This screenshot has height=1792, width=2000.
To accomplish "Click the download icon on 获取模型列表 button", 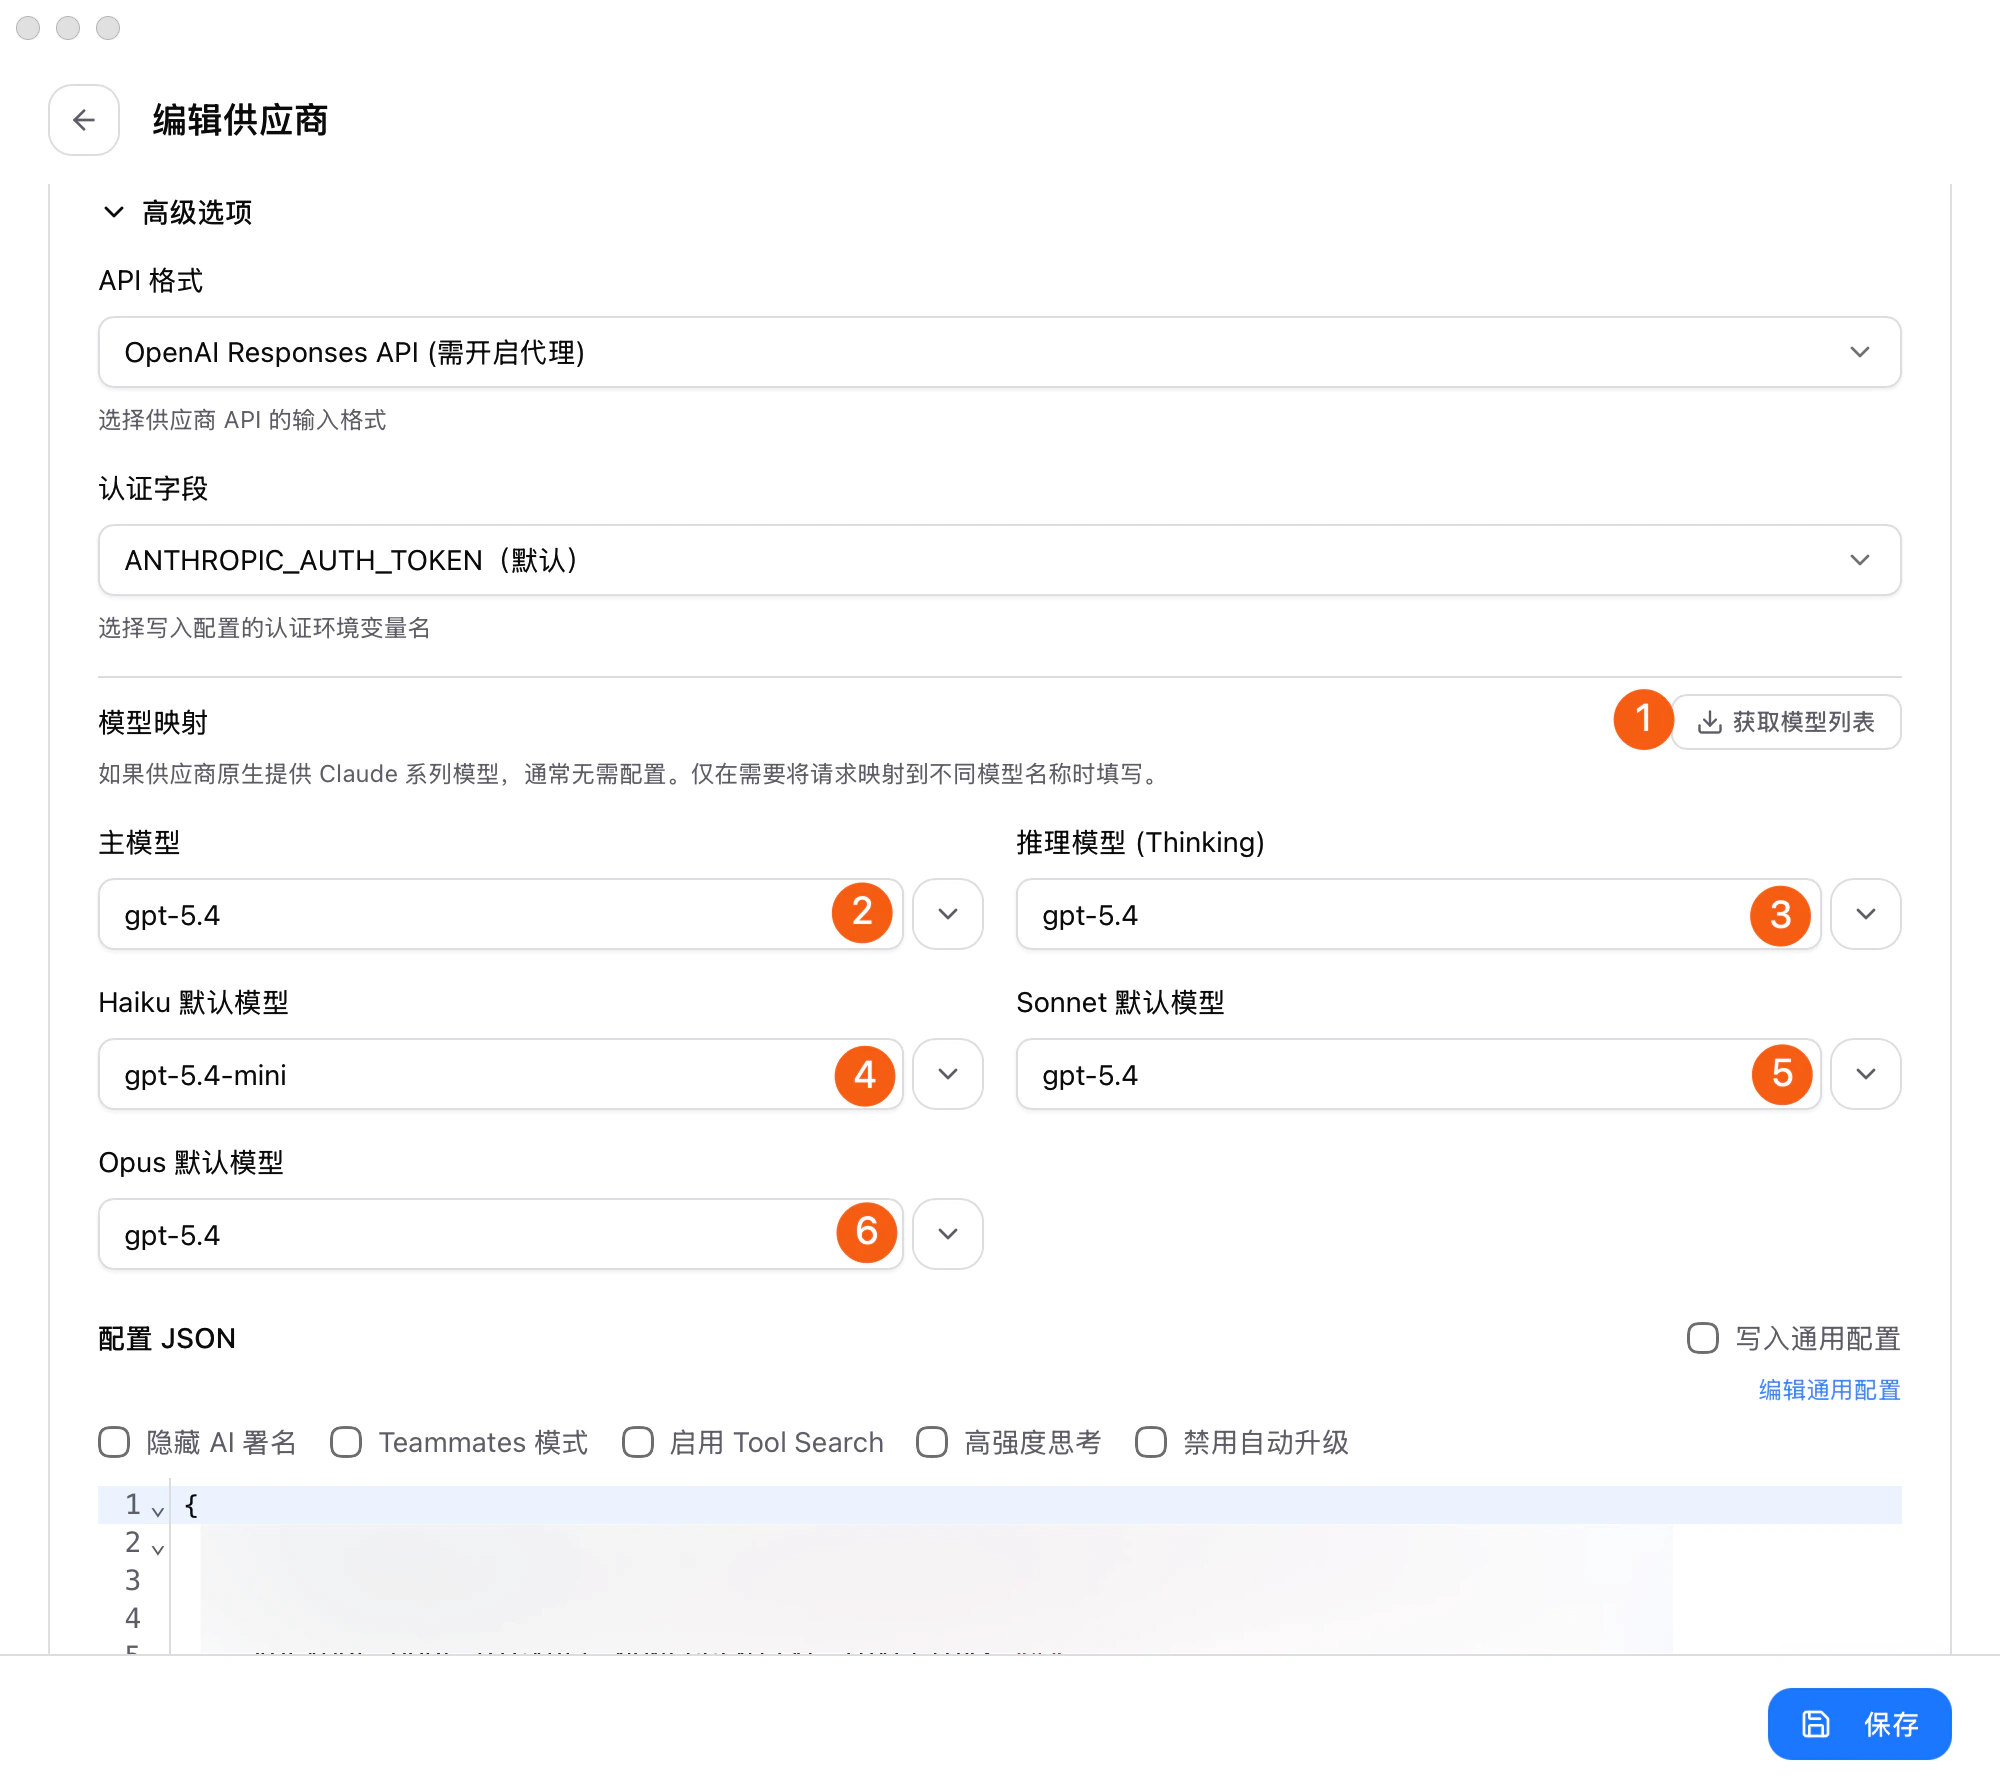I will pyautogui.click(x=1709, y=722).
